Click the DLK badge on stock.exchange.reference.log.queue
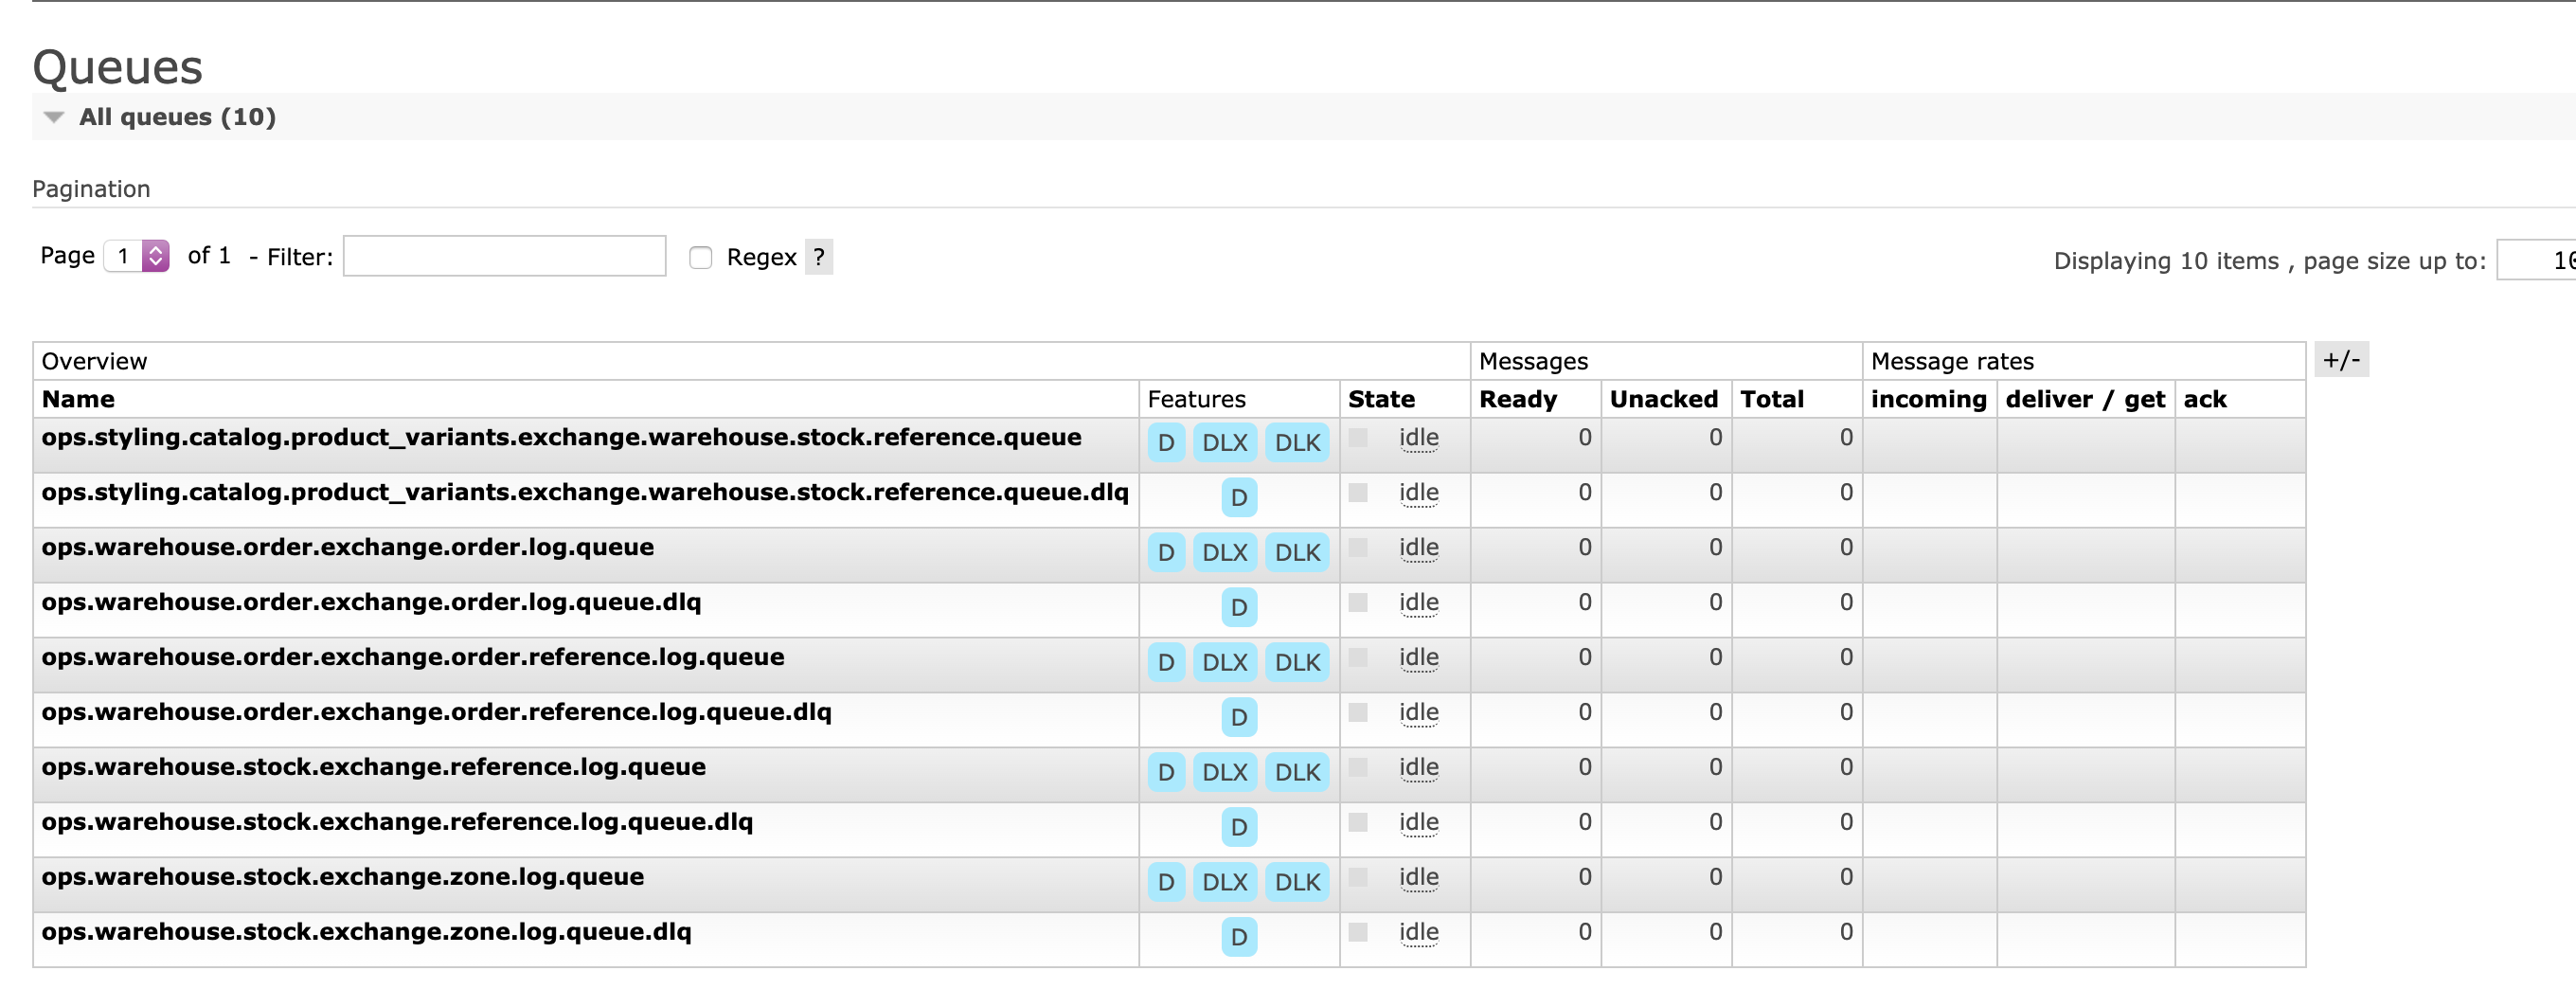This screenshot has height=989, width=2576. pos(1297,772)
